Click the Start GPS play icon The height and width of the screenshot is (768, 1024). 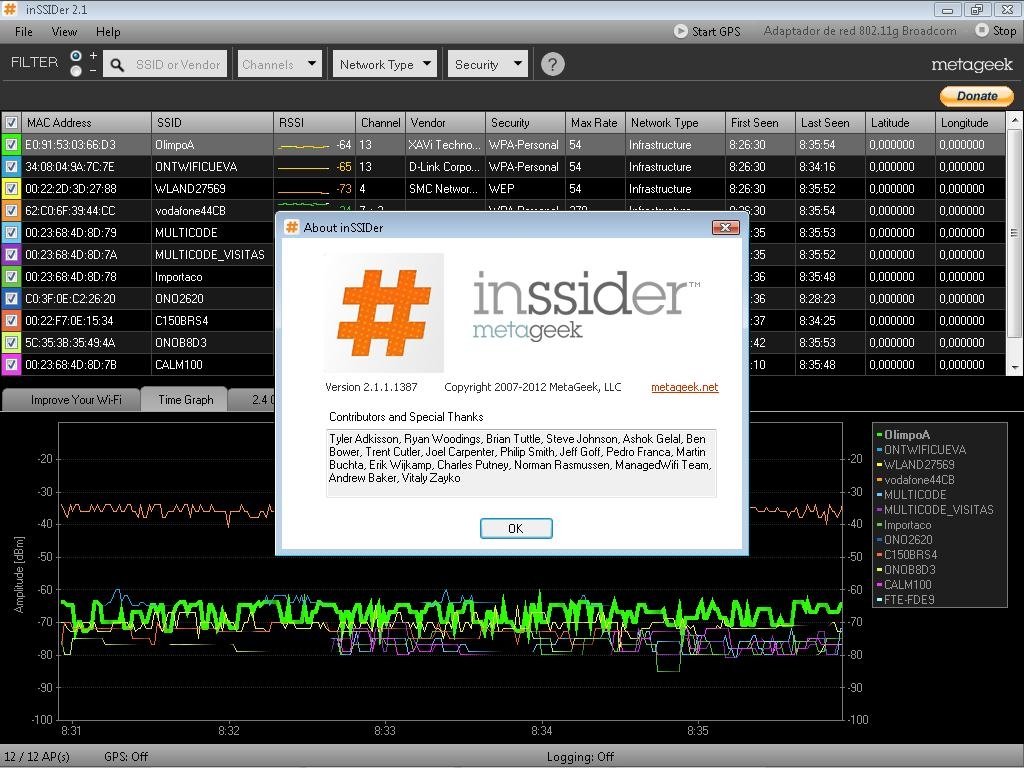tap(680, 31)
